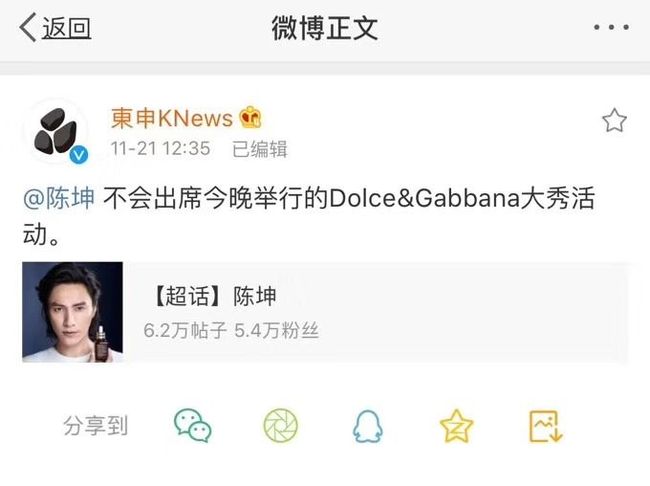The height and width of the screenshot is (486, 650).
Task: Open the 【超话】陈坤 topic card title
Action: (x=214, y=296)
